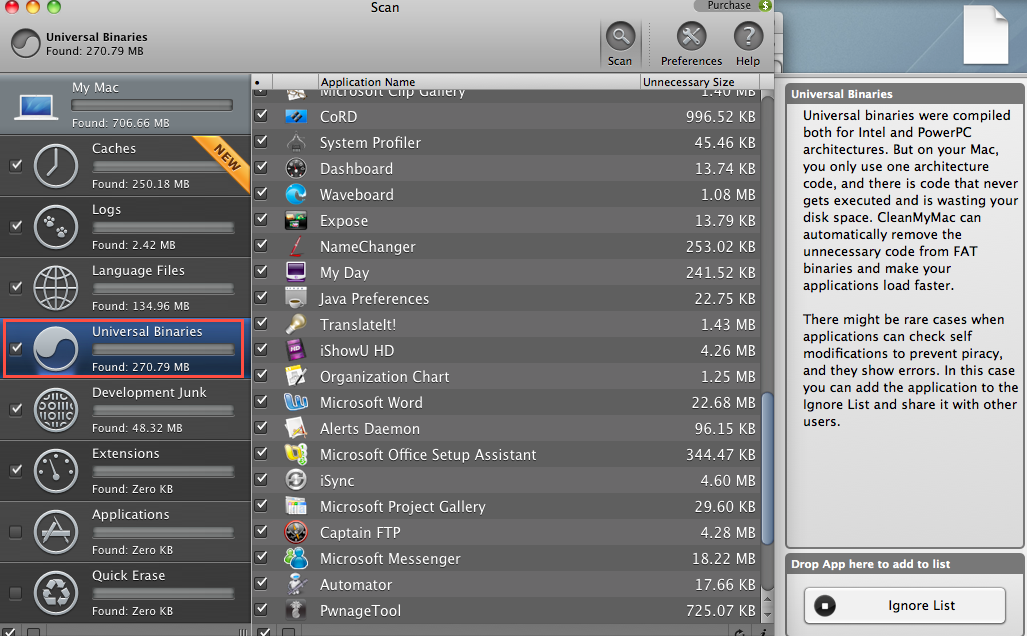This screenshot has height=636, width=1027.
Task: Click the TranslateIt! app icon
Action: [x=296, y=324]
